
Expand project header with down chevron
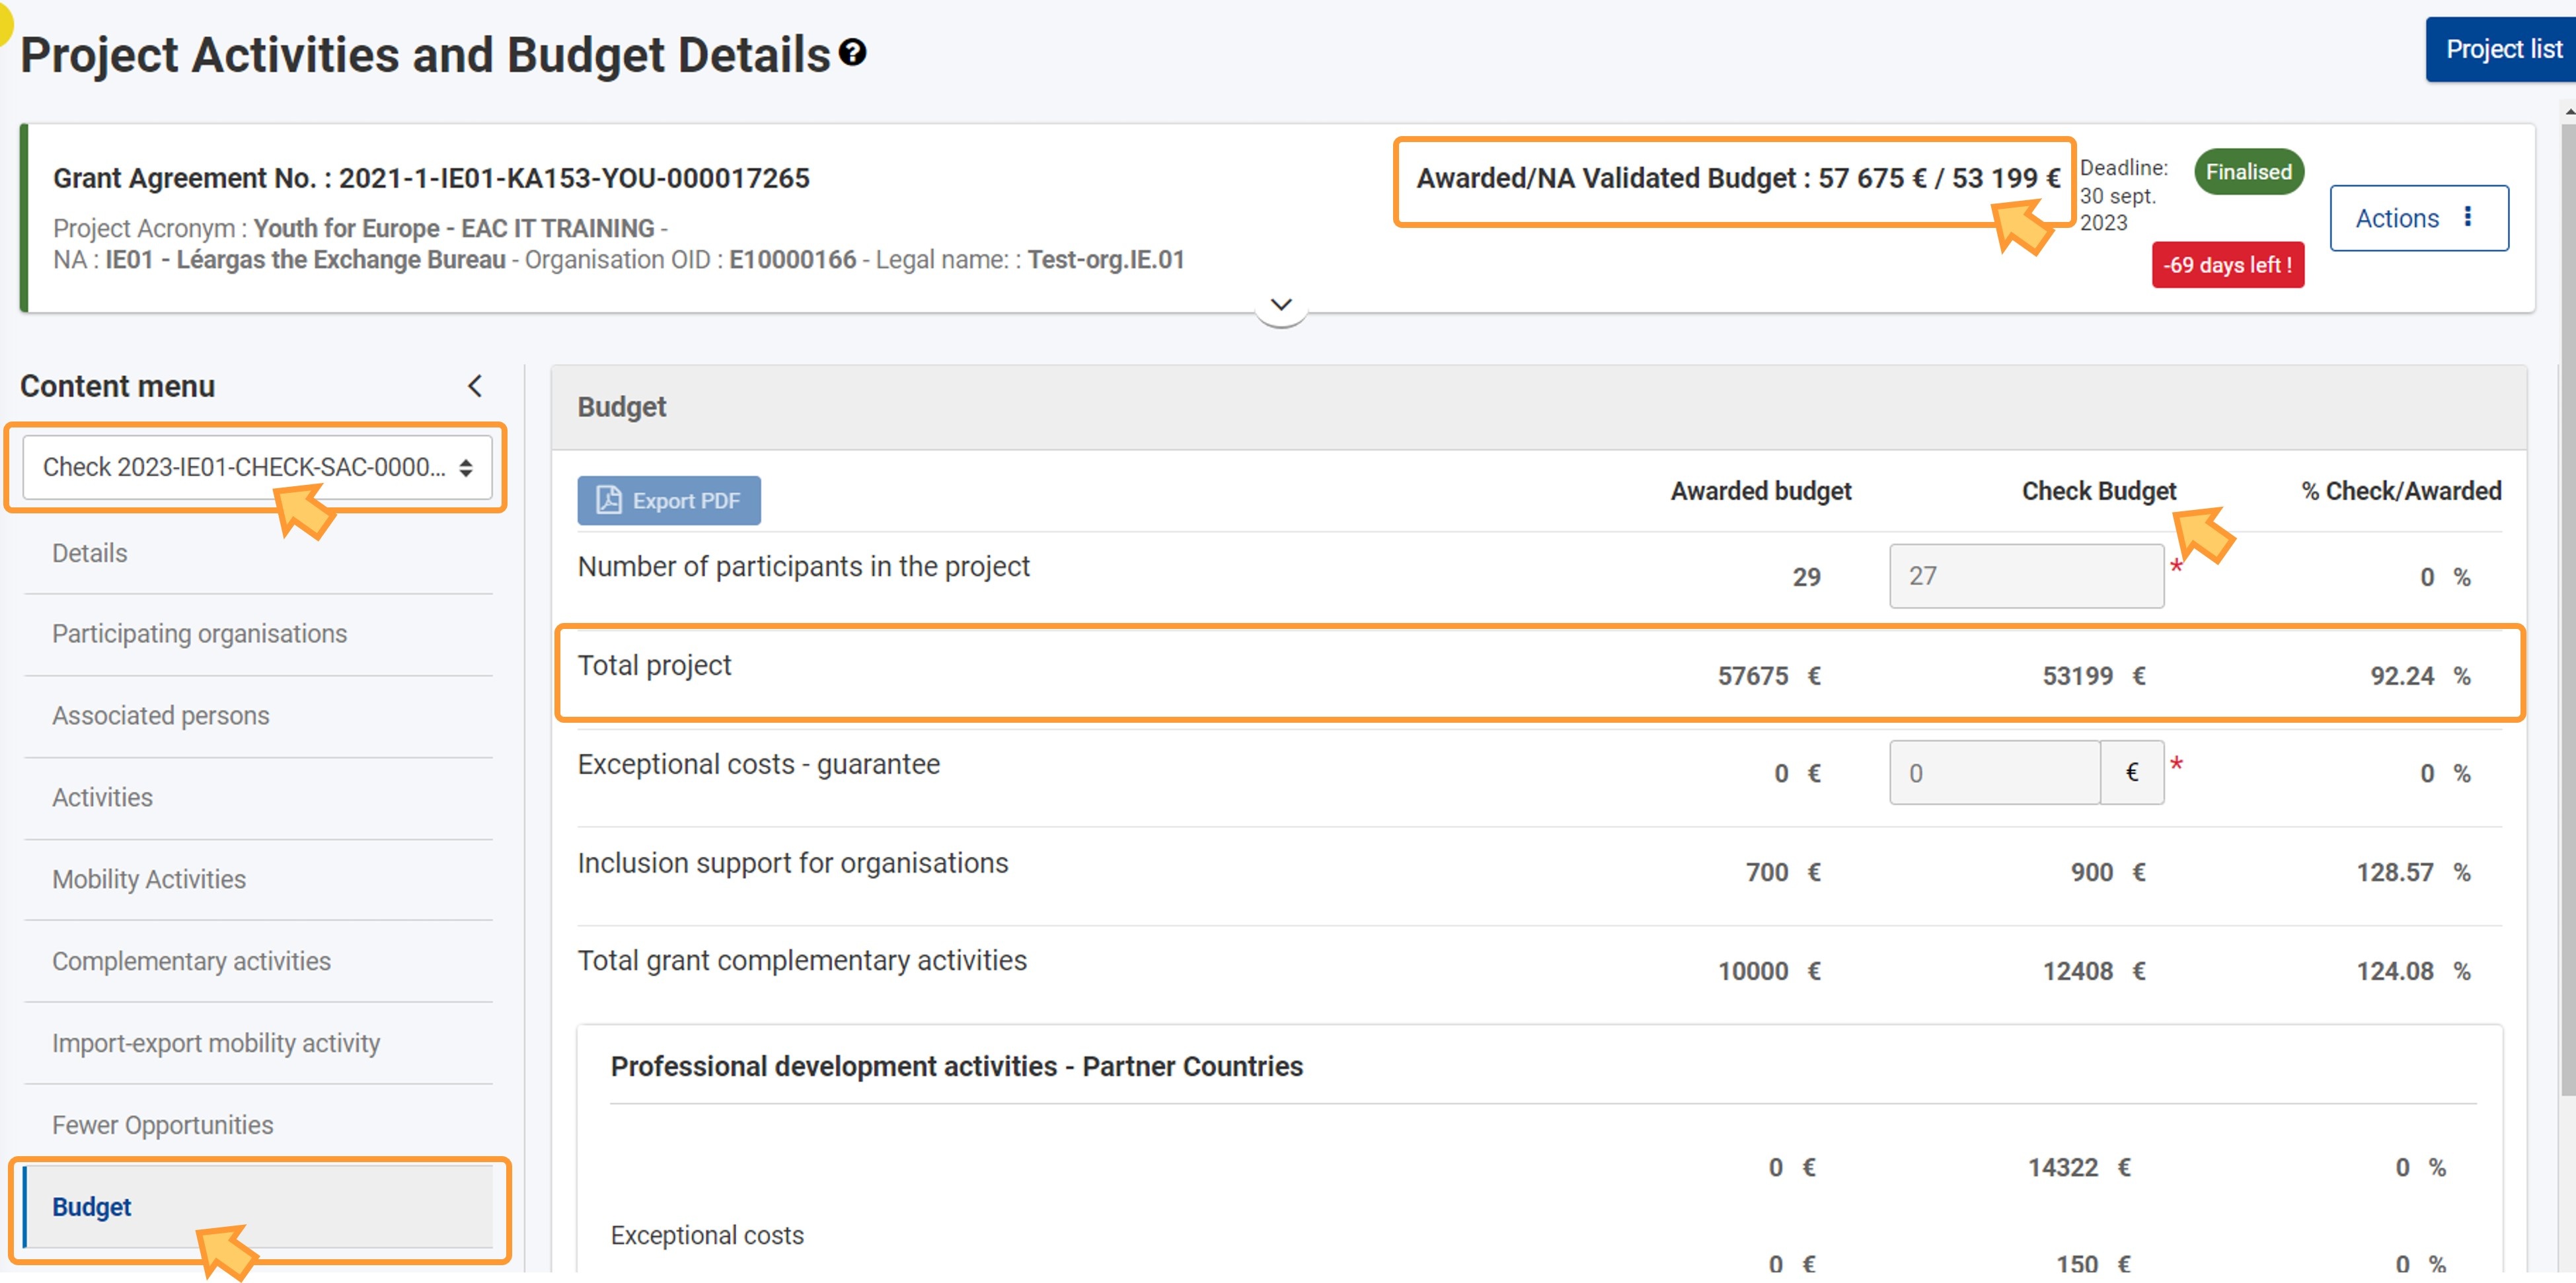click(x=1280, y=304)
